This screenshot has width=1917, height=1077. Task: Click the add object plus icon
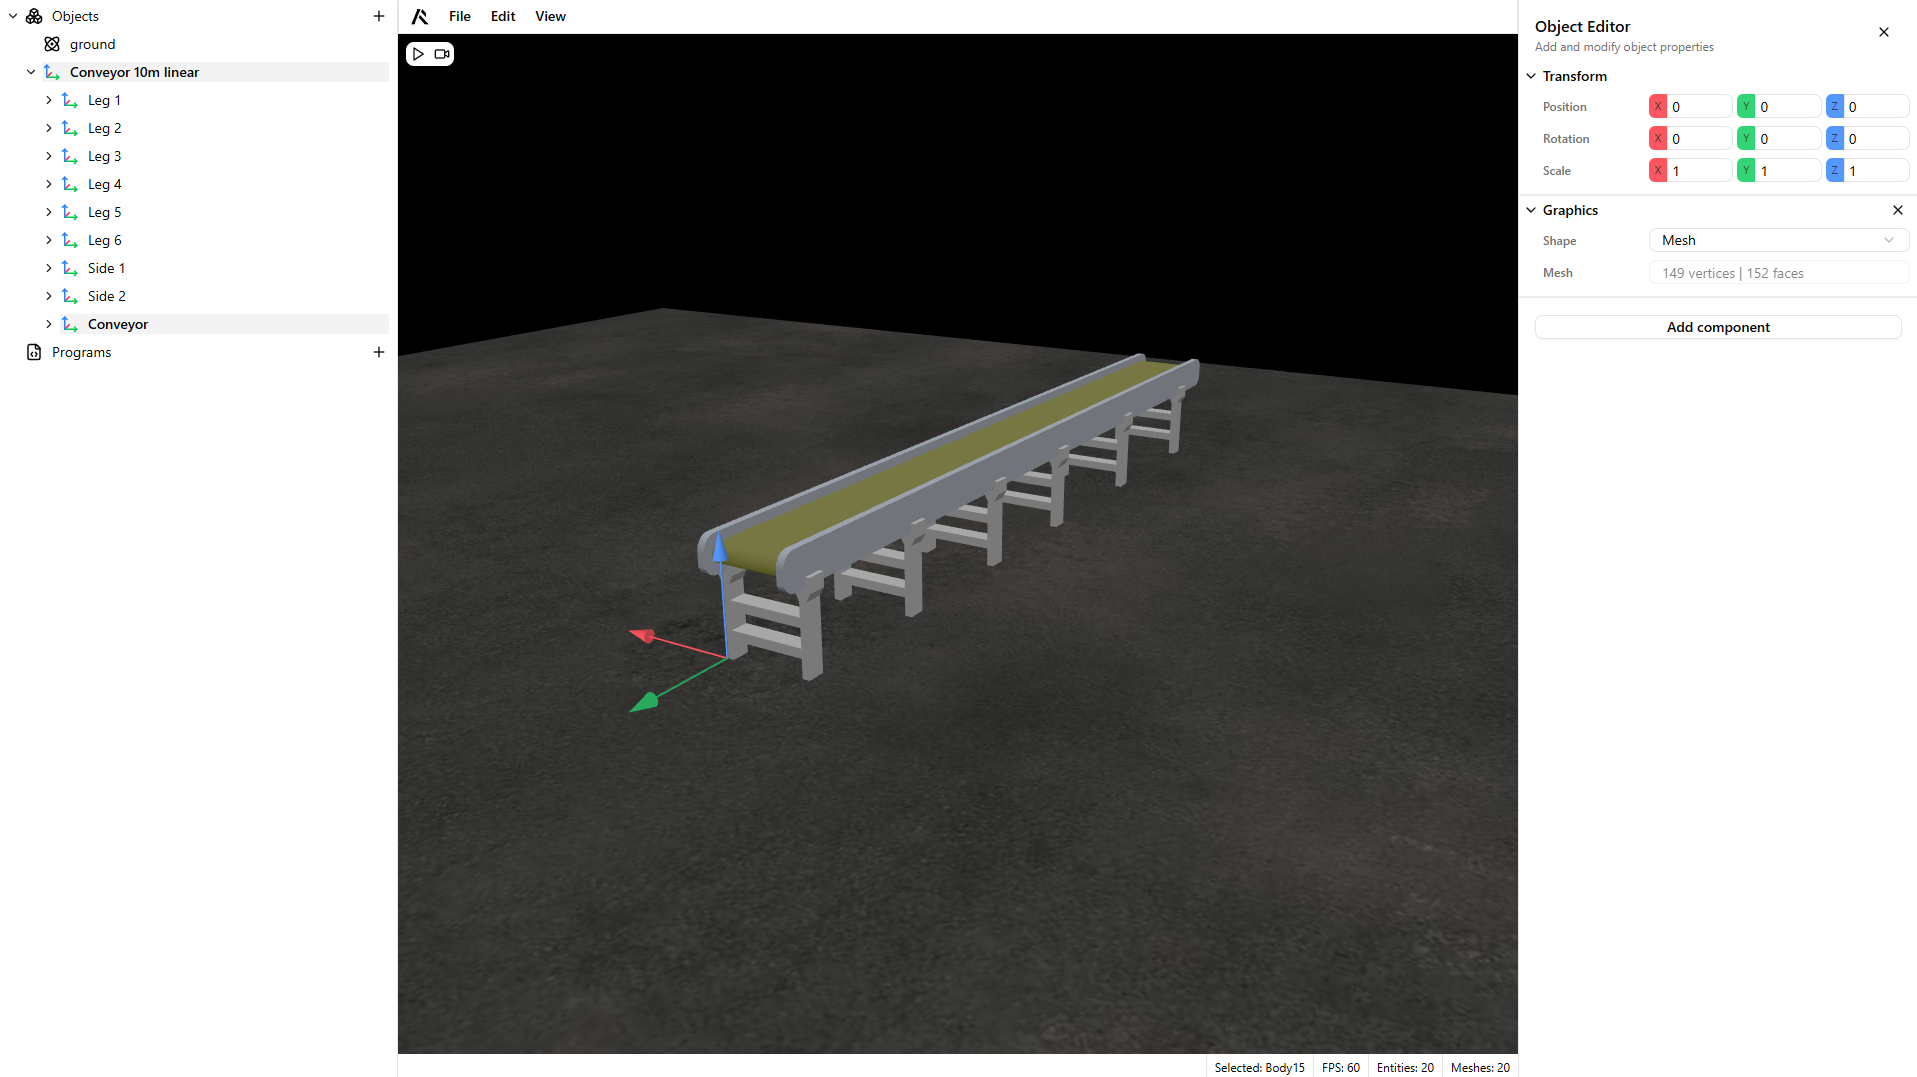tap(379, 16)
